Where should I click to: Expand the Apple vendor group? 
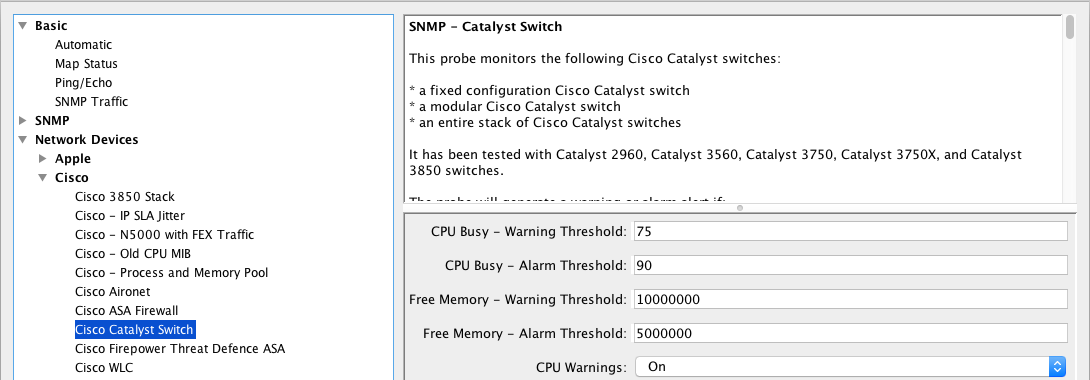pos(42,158)
